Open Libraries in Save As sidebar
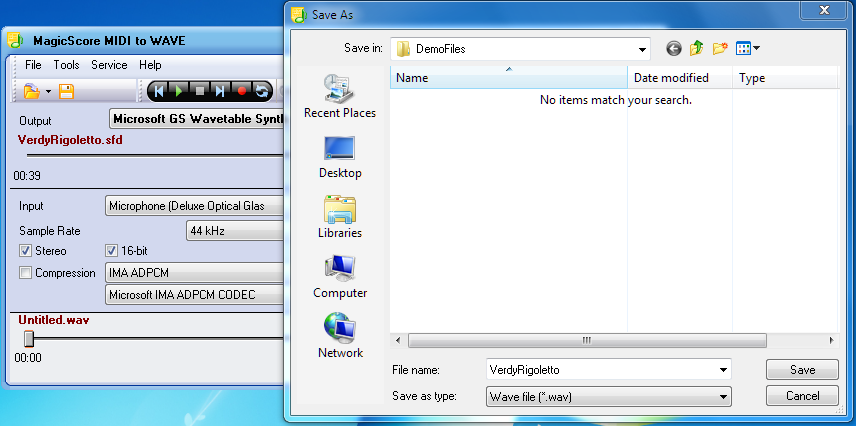856x426 pixels. pos(340,217)
